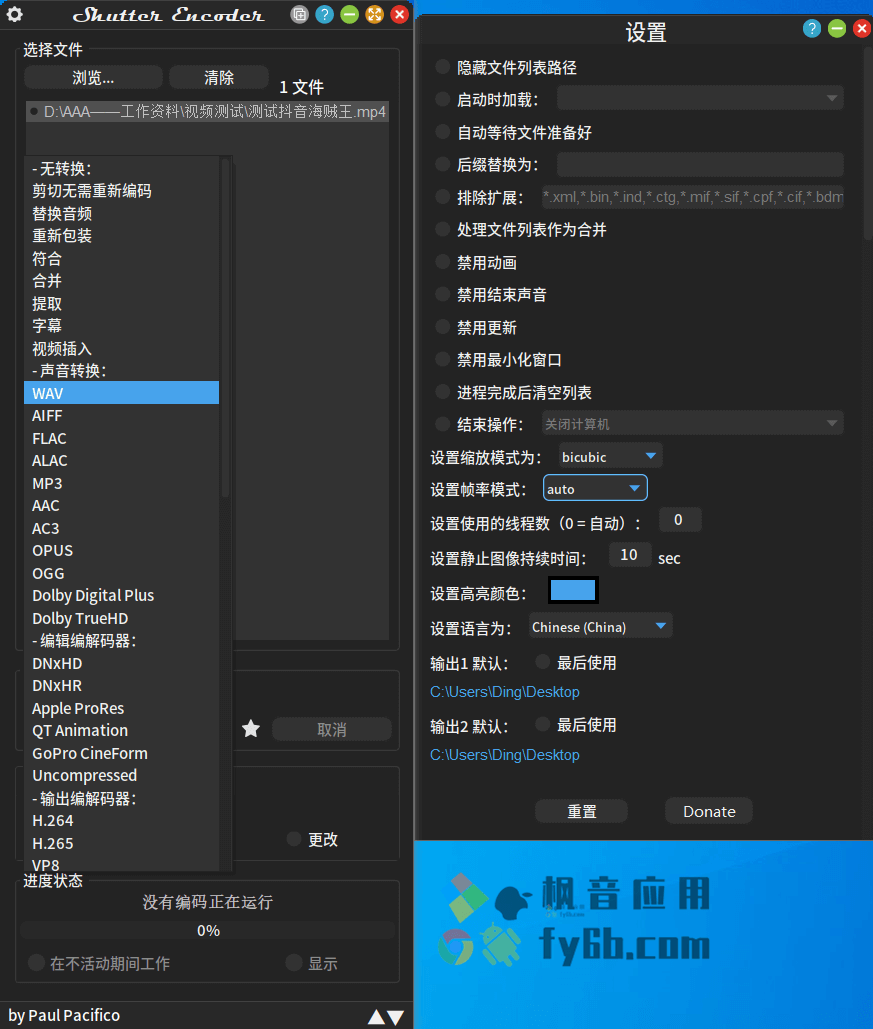
Task: Toggle the 更改 radio option
Action: [294, 839]
